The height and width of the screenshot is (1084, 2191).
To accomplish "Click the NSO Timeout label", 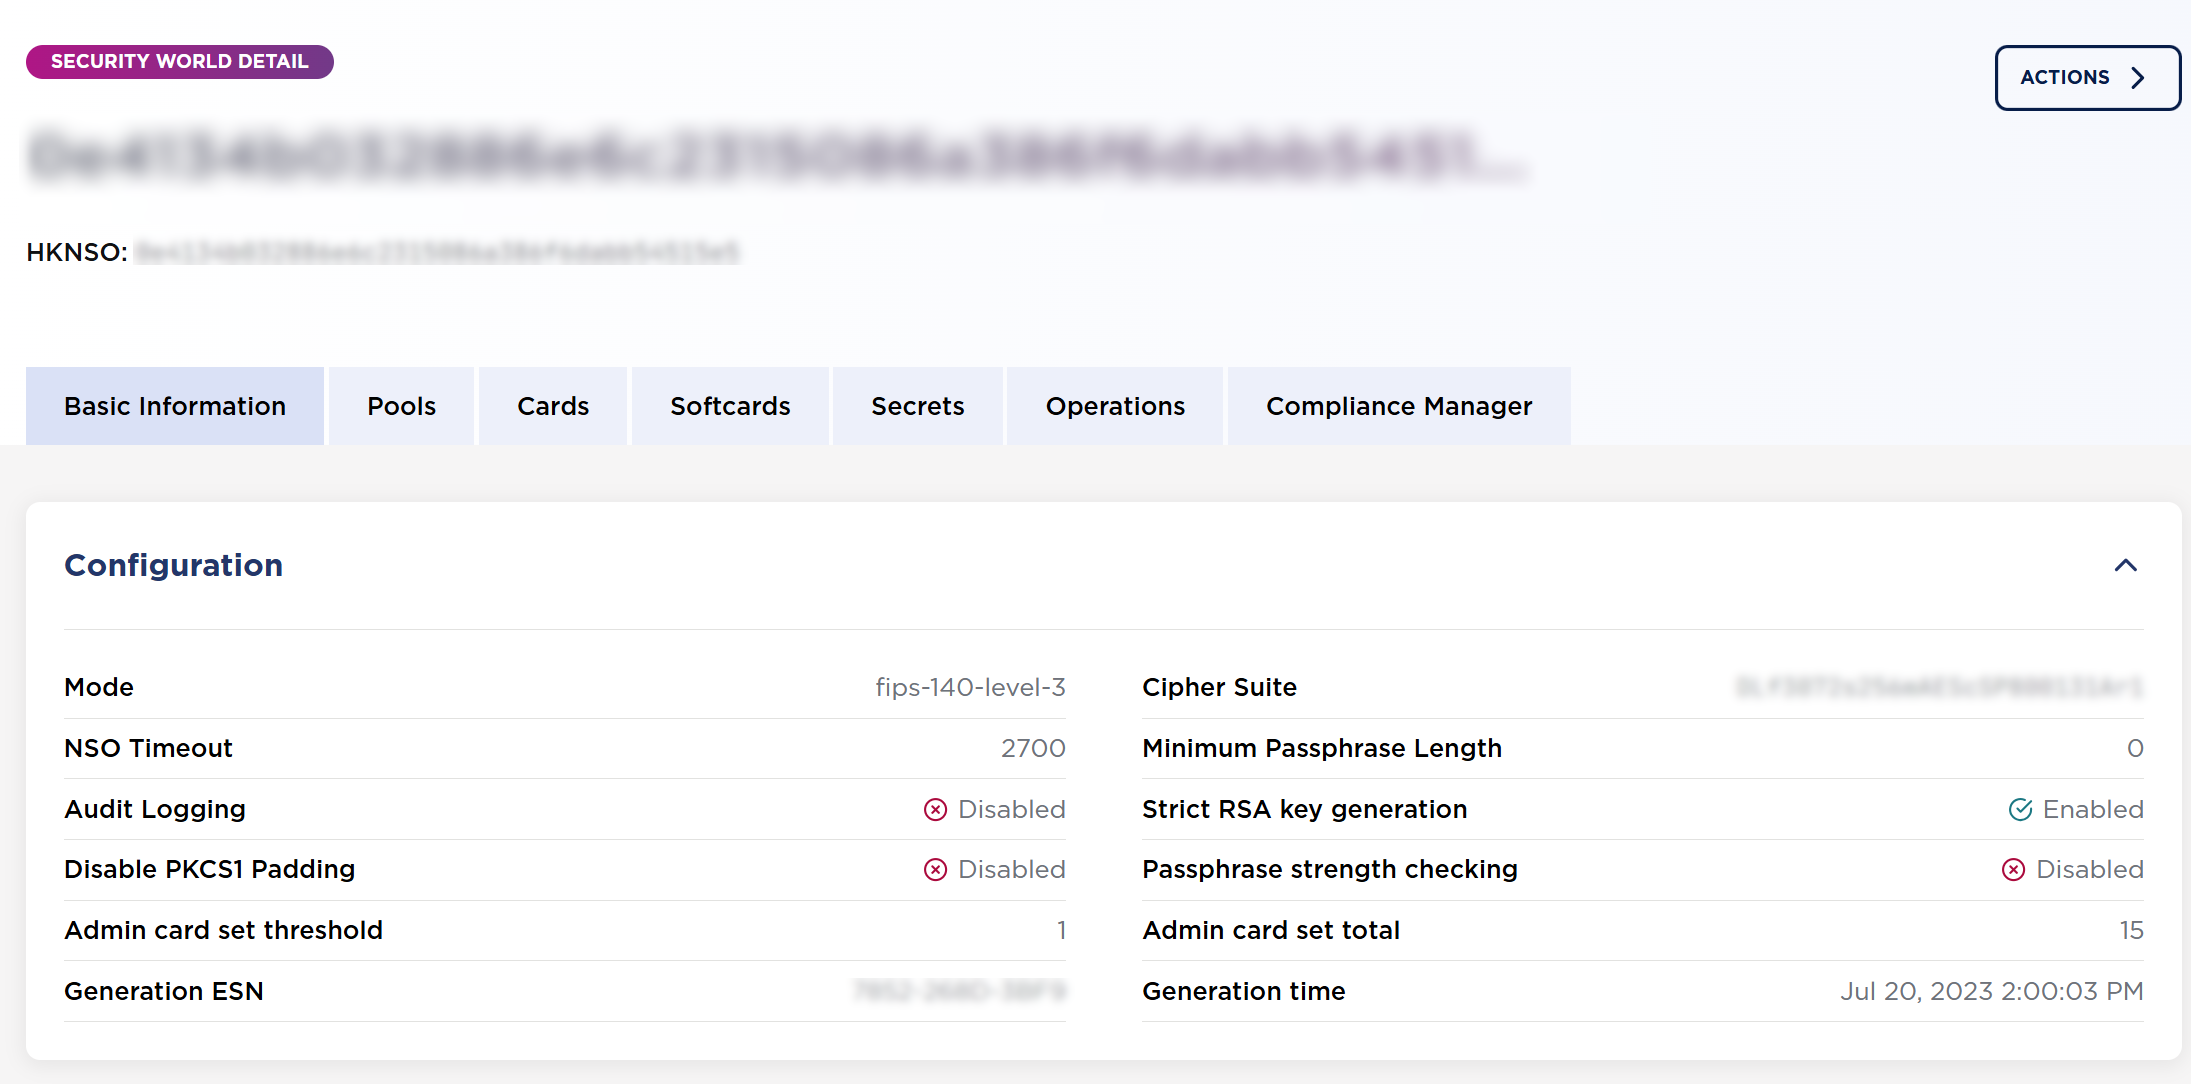I will [148, 748].
